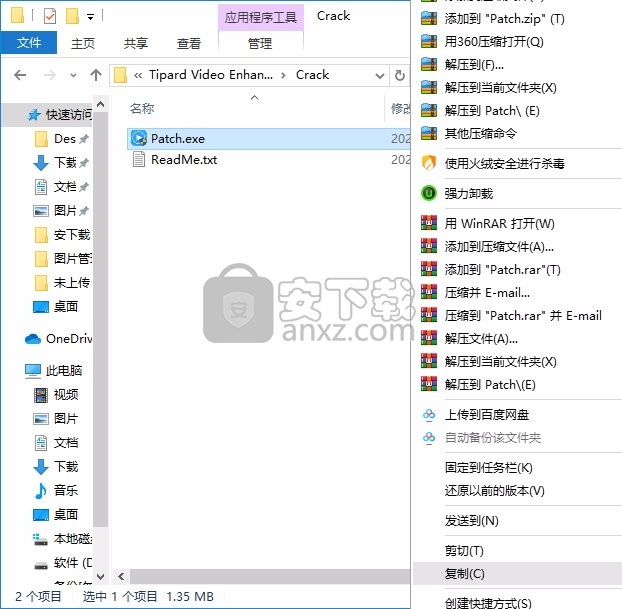Screen dimensions: 622x609
Task: Choose 添加到 "Patch.zip" (T) menu item
Action: (517, 19)
